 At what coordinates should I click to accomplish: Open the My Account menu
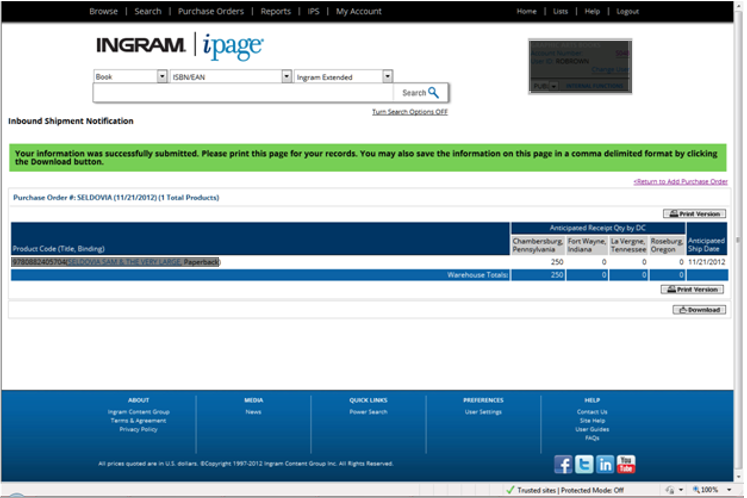coord(358,11)
